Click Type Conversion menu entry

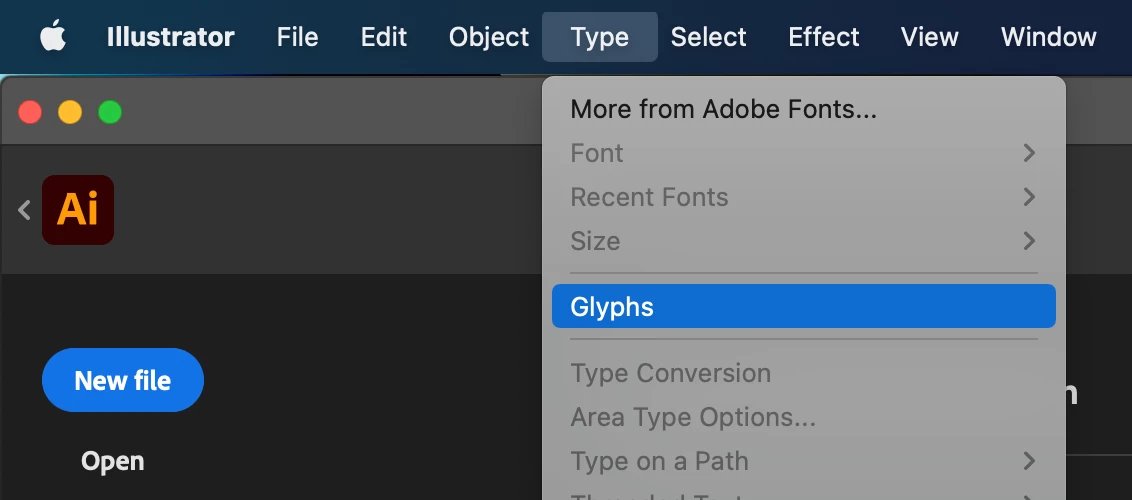804,373
